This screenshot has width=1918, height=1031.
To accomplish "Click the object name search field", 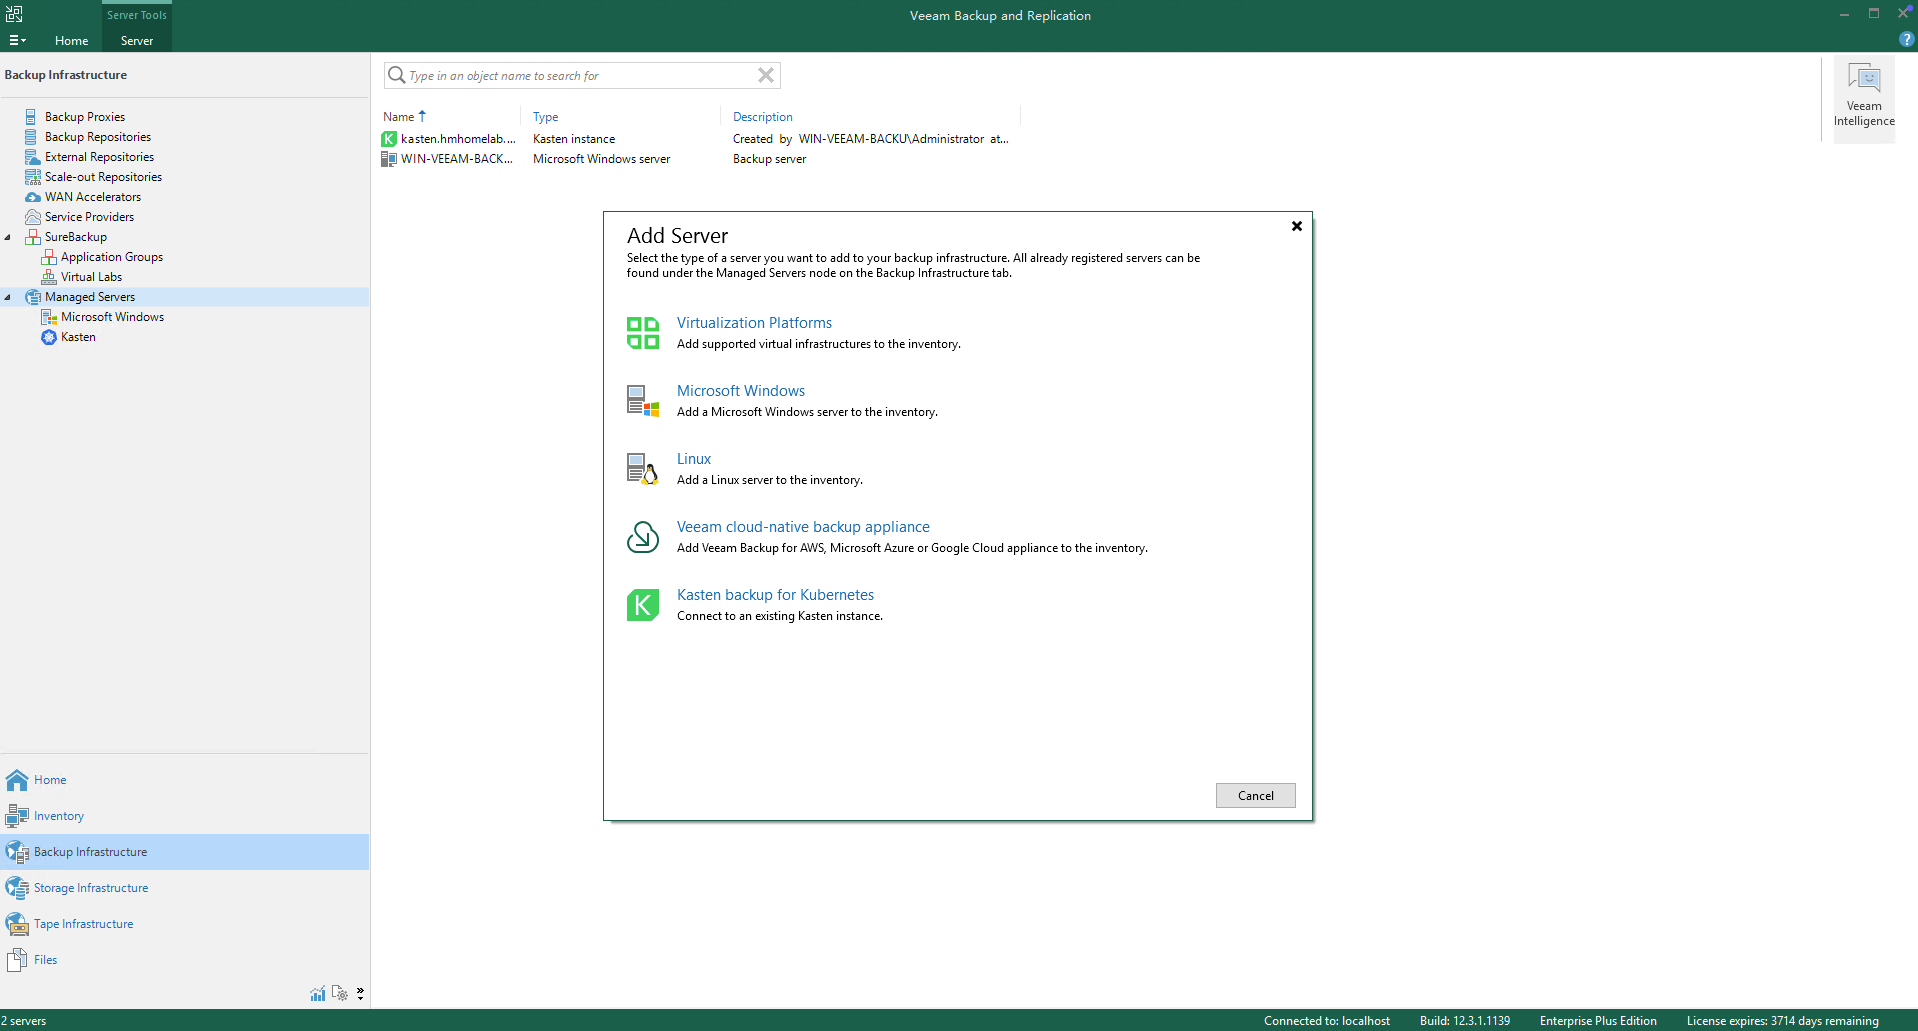I will 580,76.
